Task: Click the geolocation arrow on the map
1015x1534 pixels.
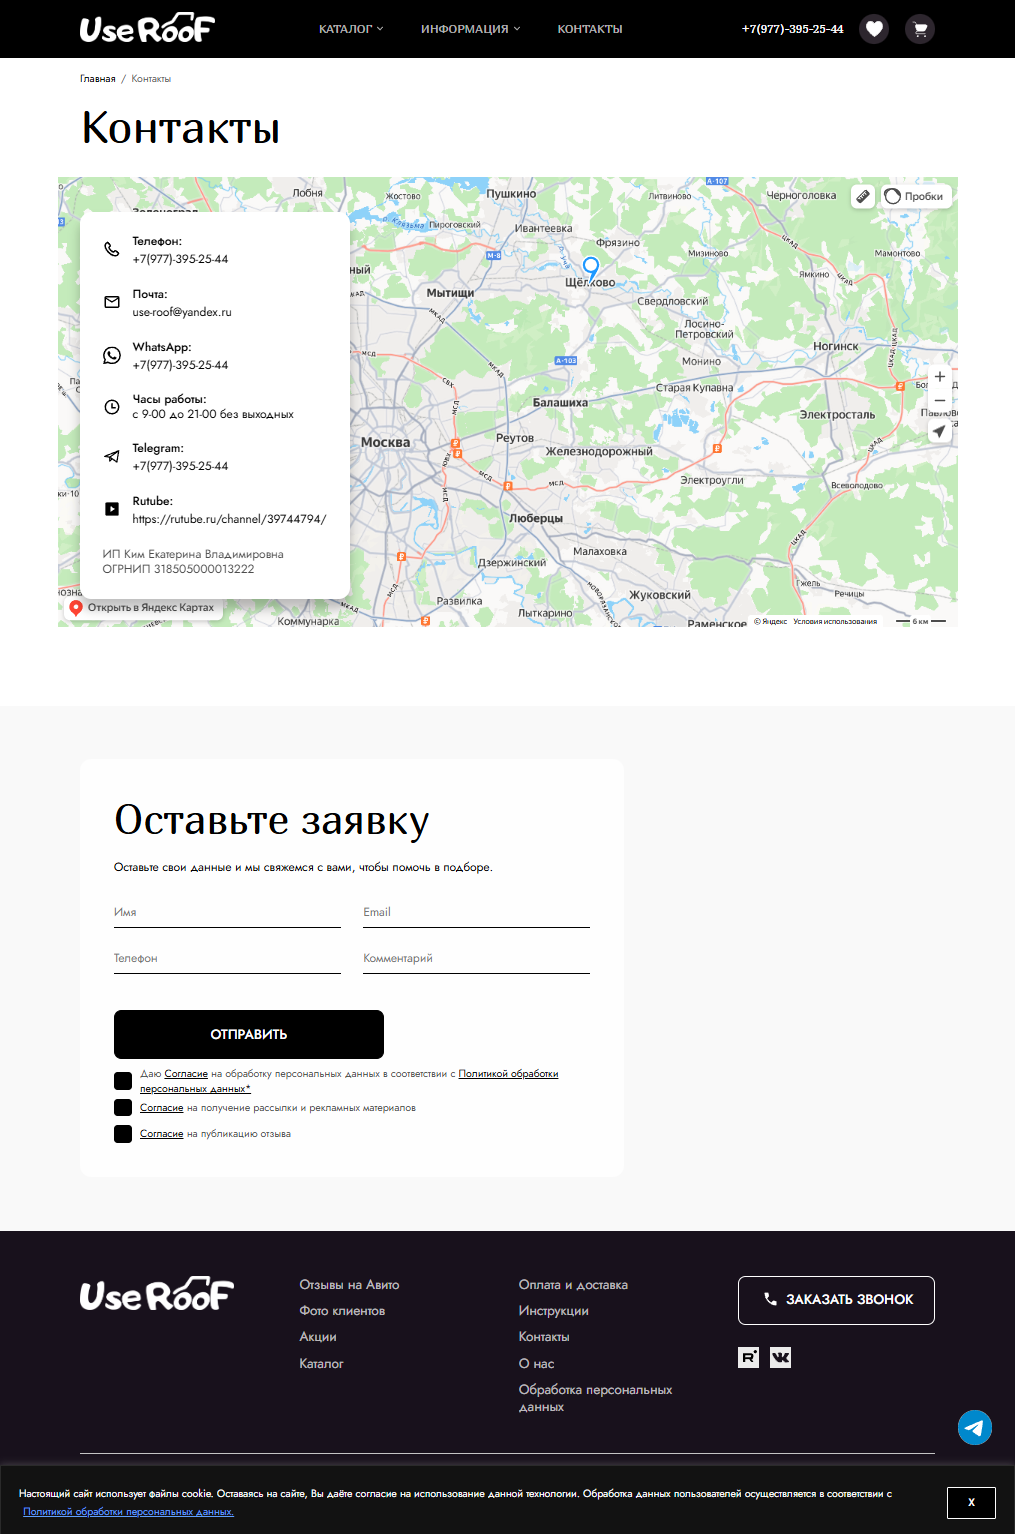Action: tap(938, 430)
